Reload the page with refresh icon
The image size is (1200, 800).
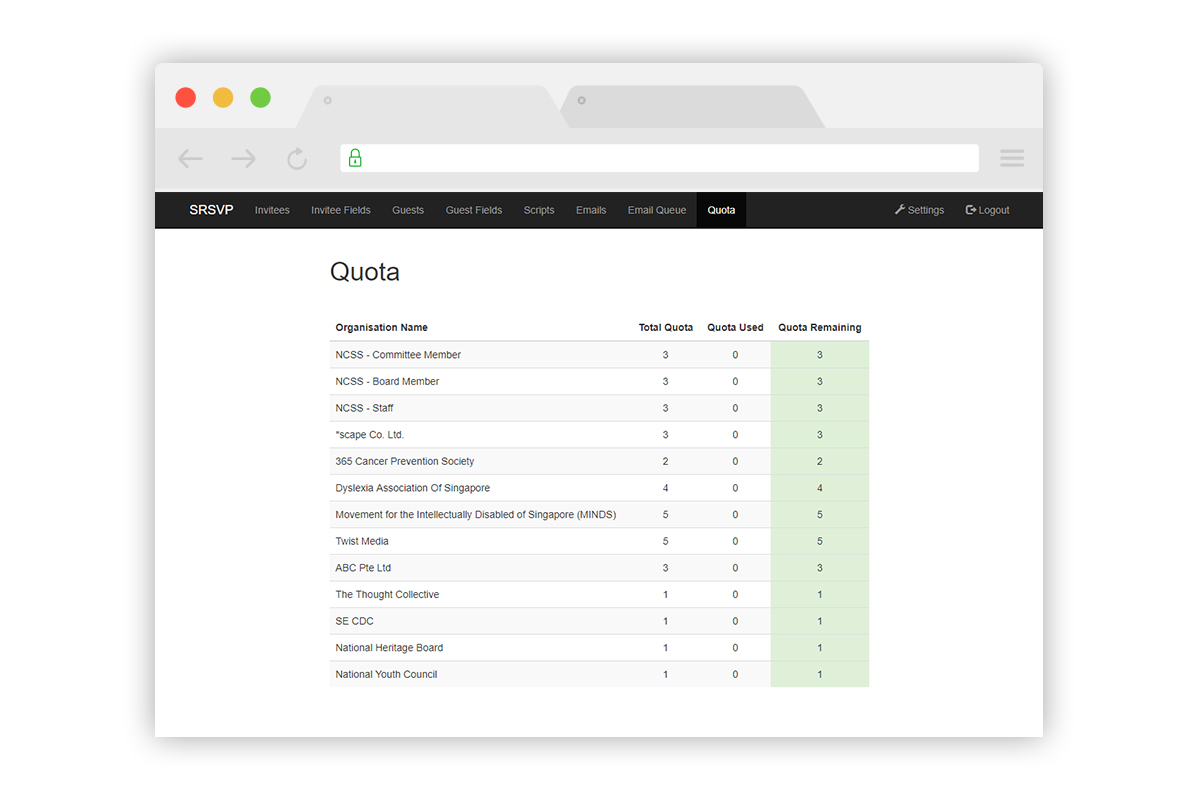coord(297,158)
